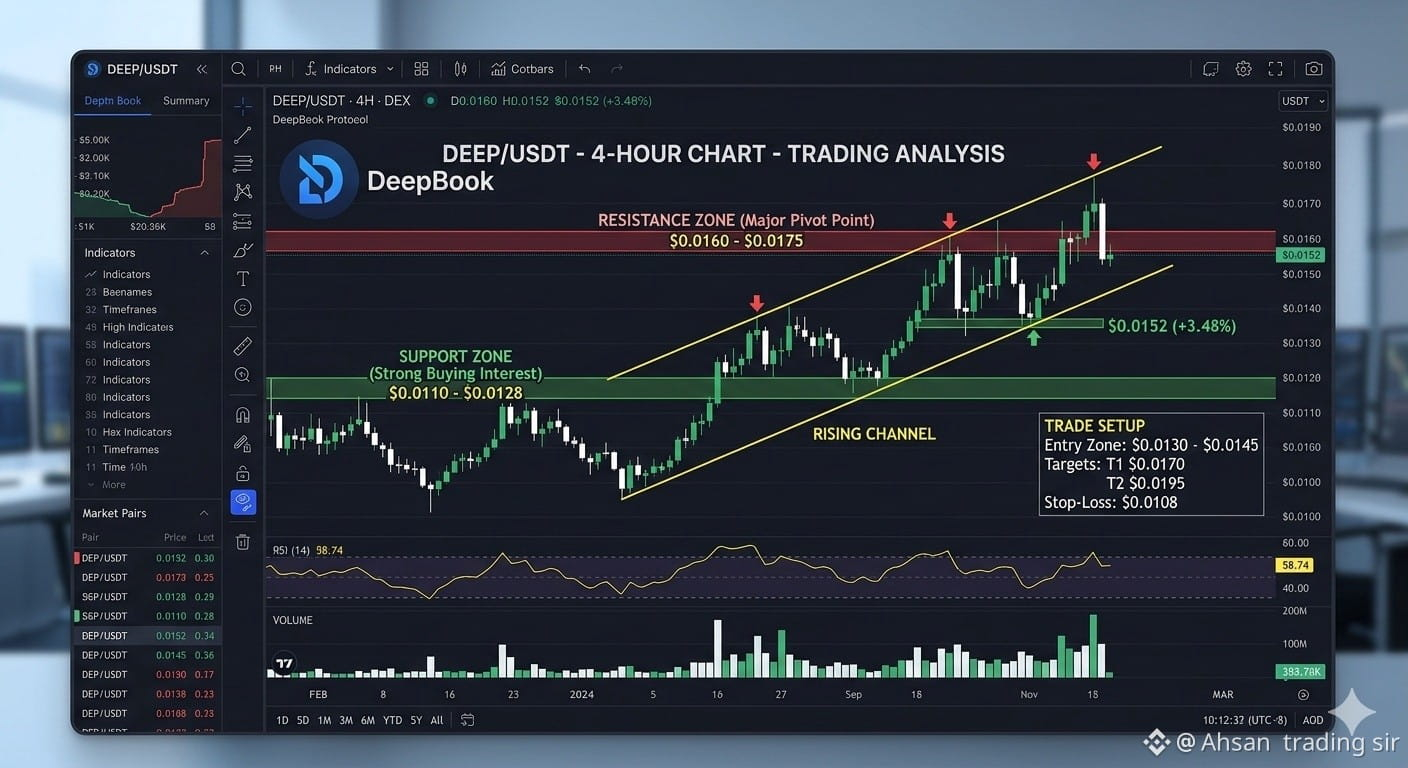
Task: Set time range to 1M
Action: click(x=324, y=720)
